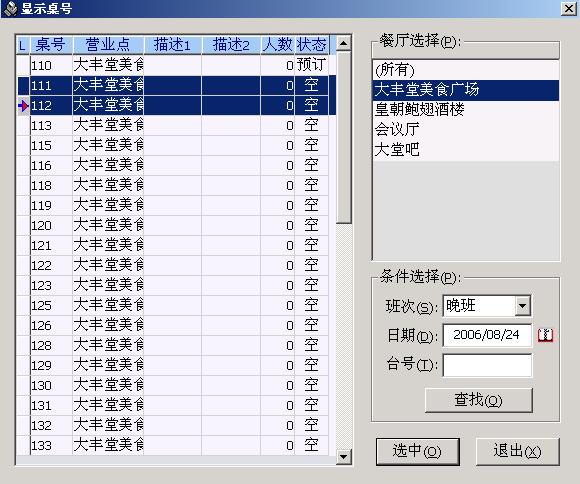
Task: Click the 状态 column header
Action: pos(311,45)
